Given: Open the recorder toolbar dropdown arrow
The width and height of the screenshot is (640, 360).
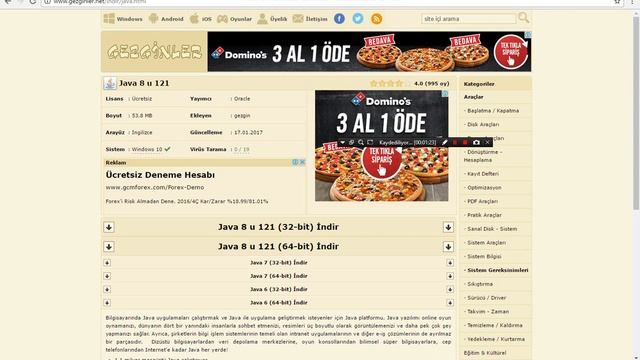Looking at the screenshot, I should (x=342, y=142).
